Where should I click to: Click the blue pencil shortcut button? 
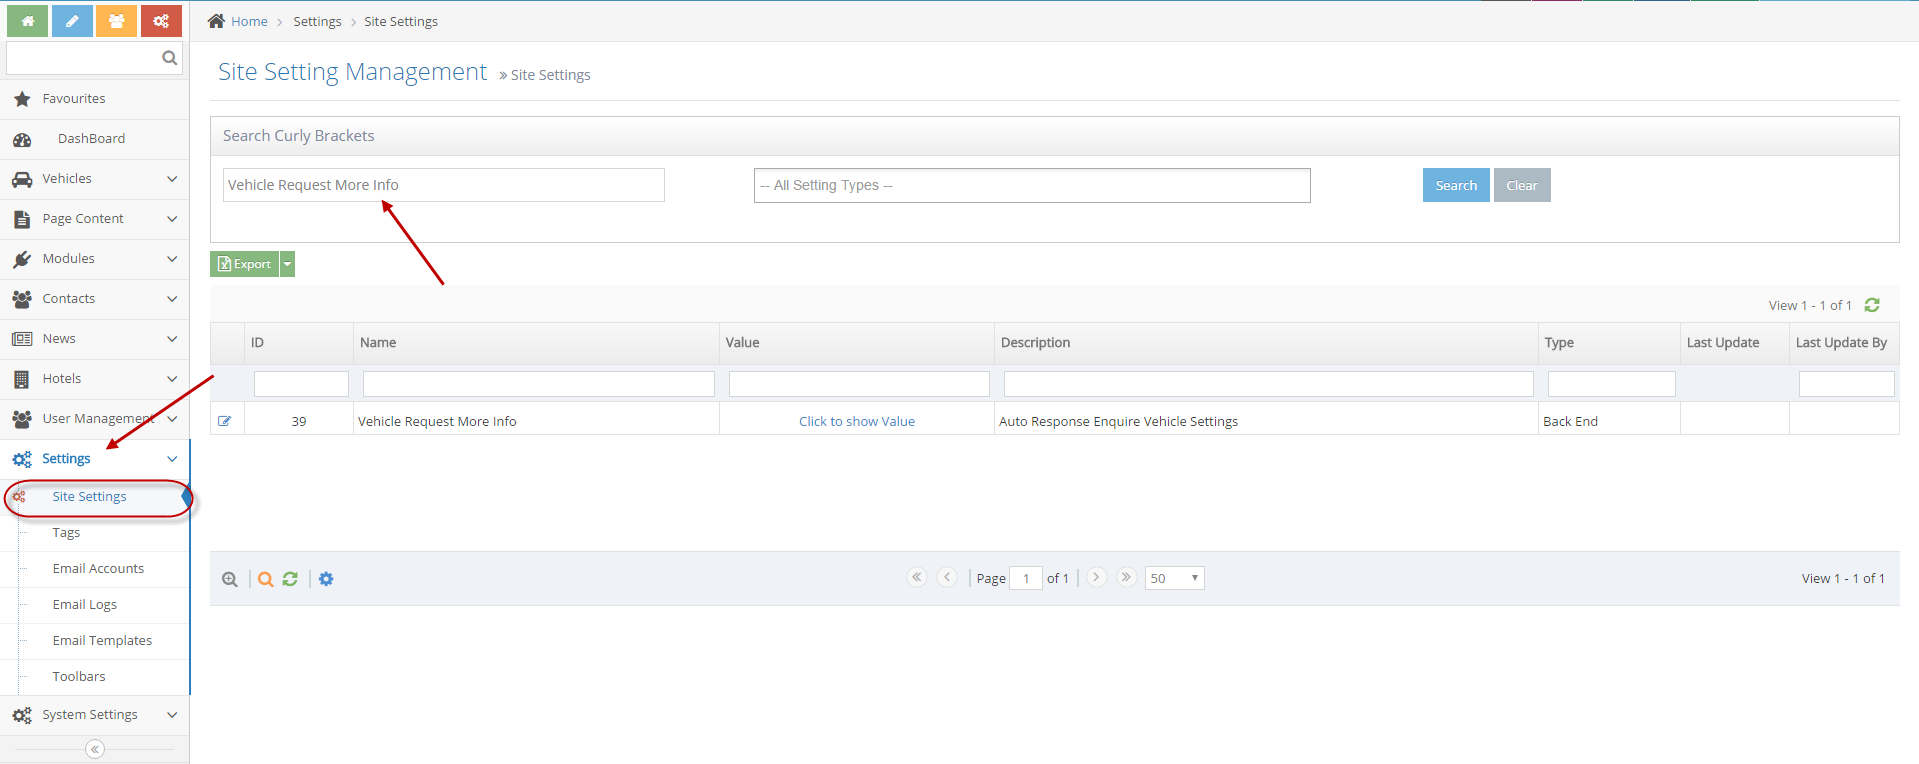click(x=72, y=21)
